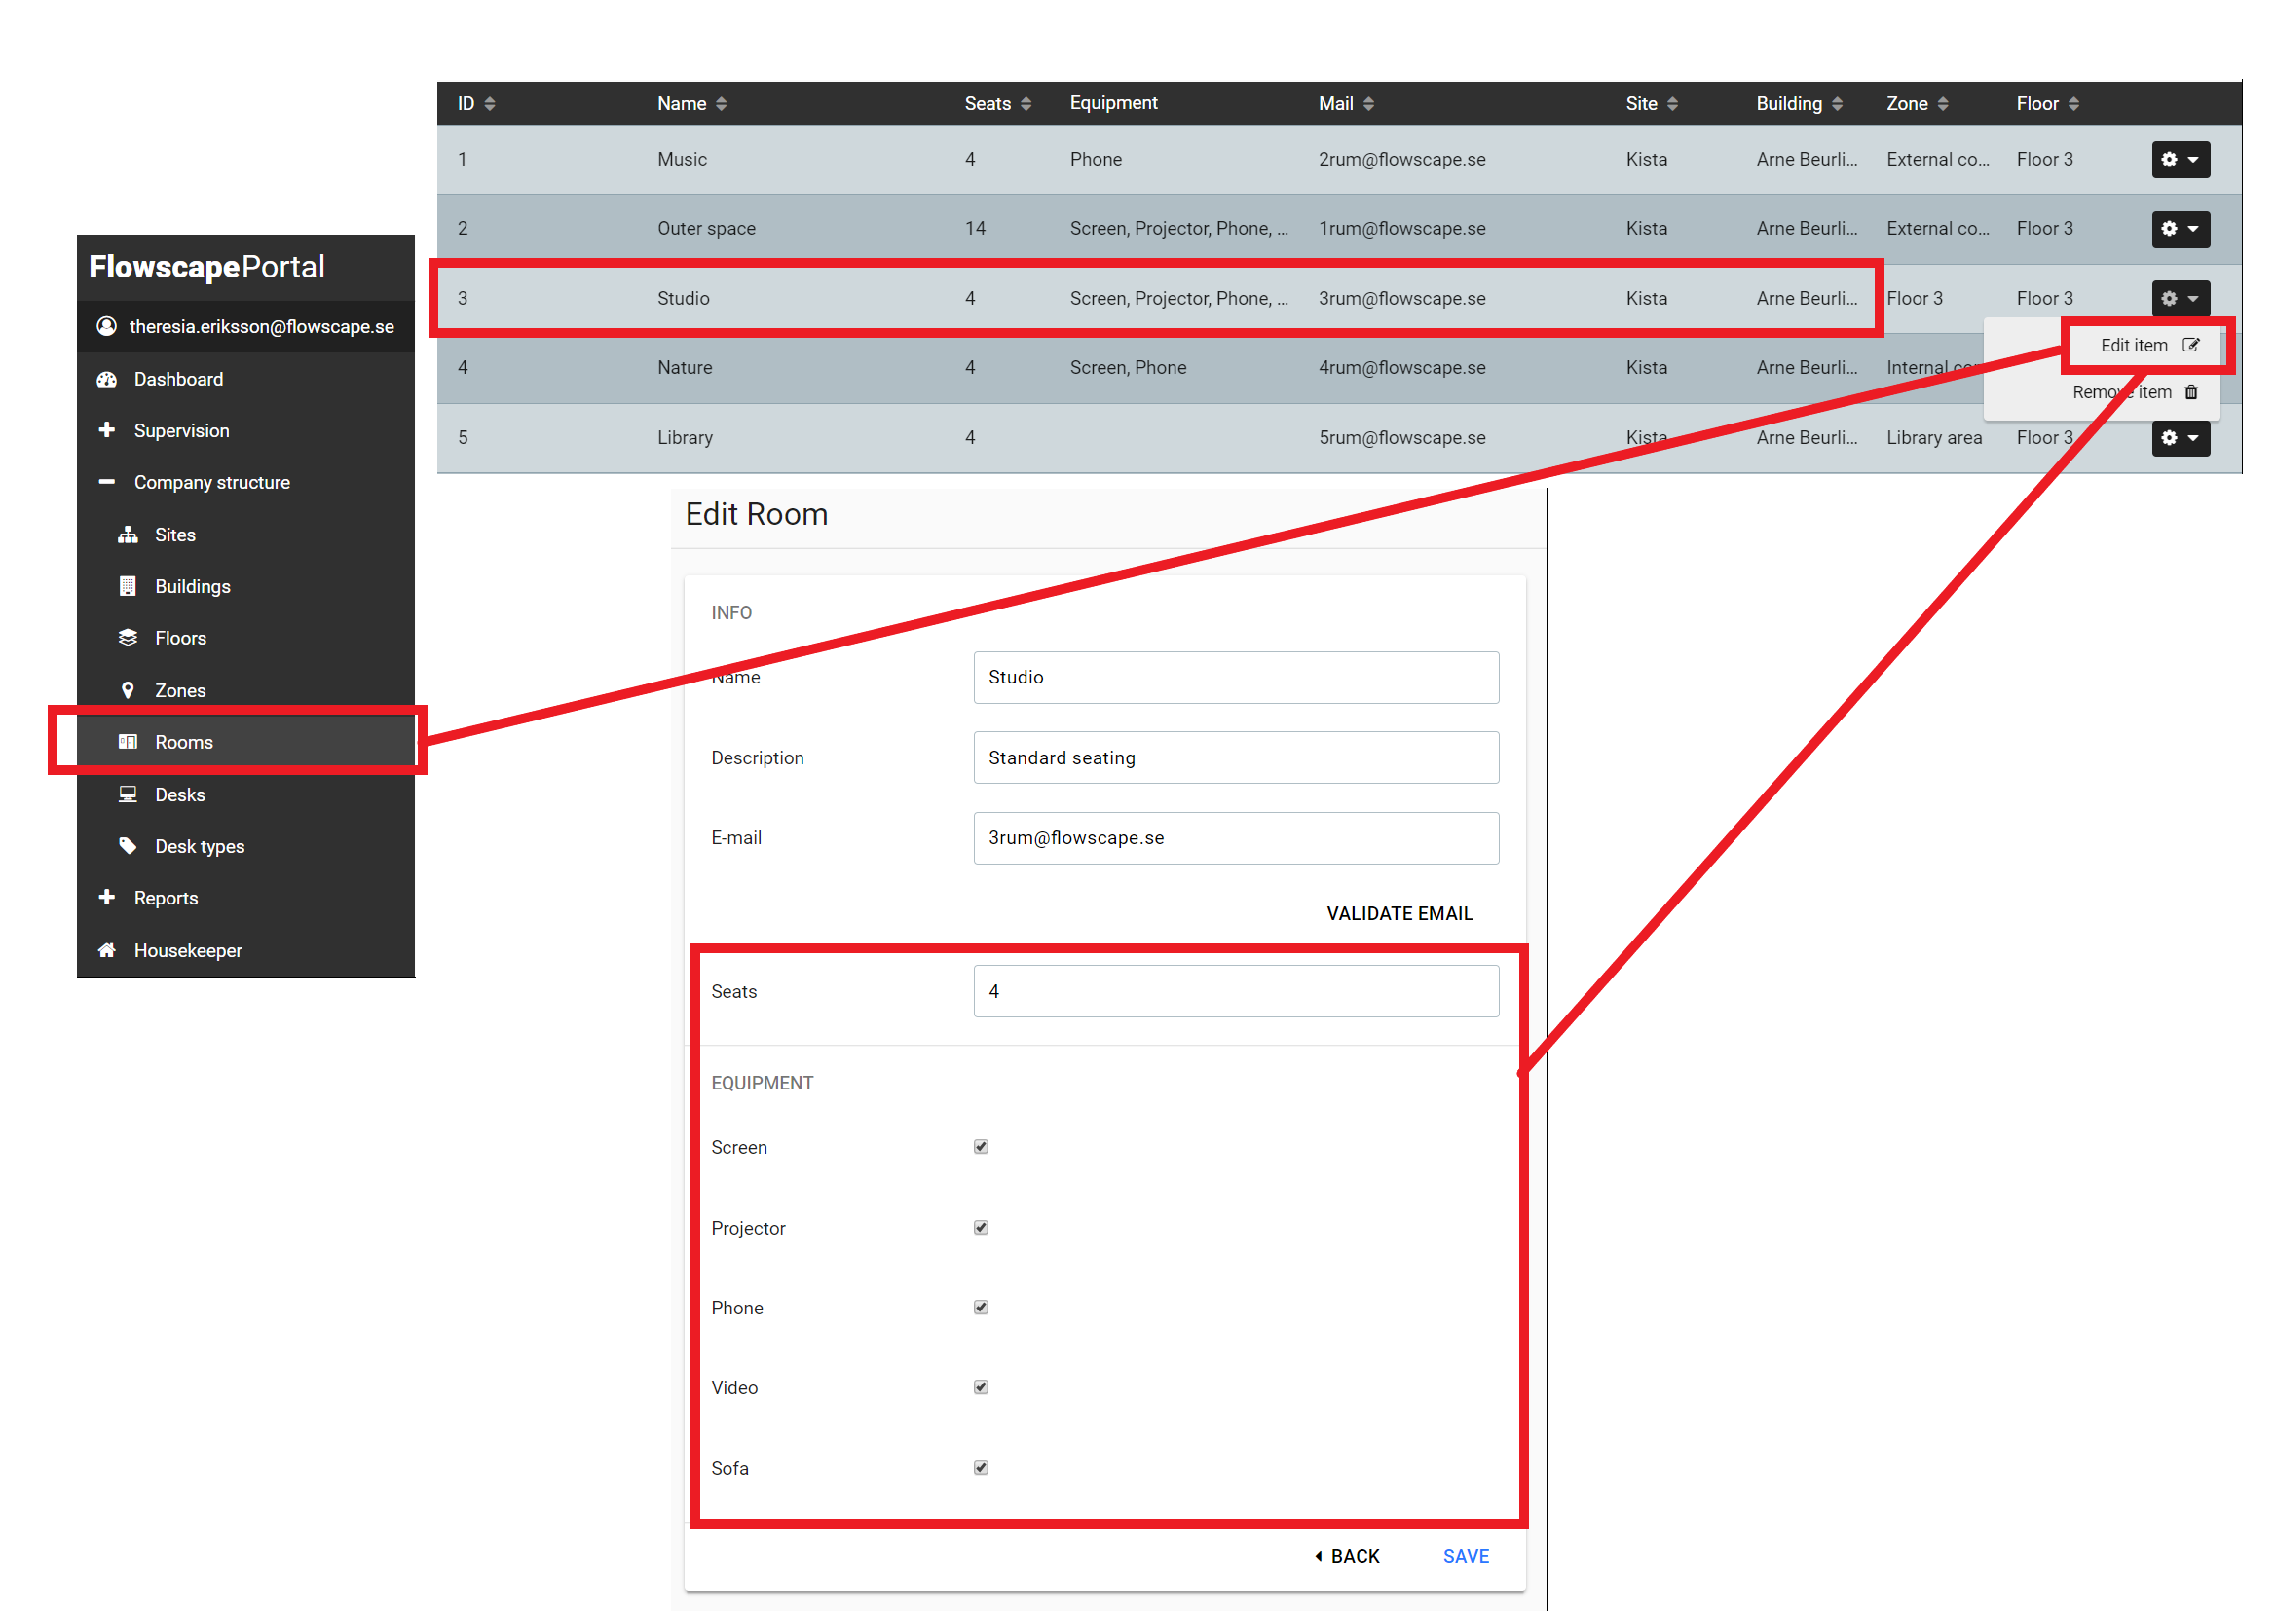Click the Floors layers icon
Image resolution: width=2275 pixels, height=1624 pixels.
point(128,638)
